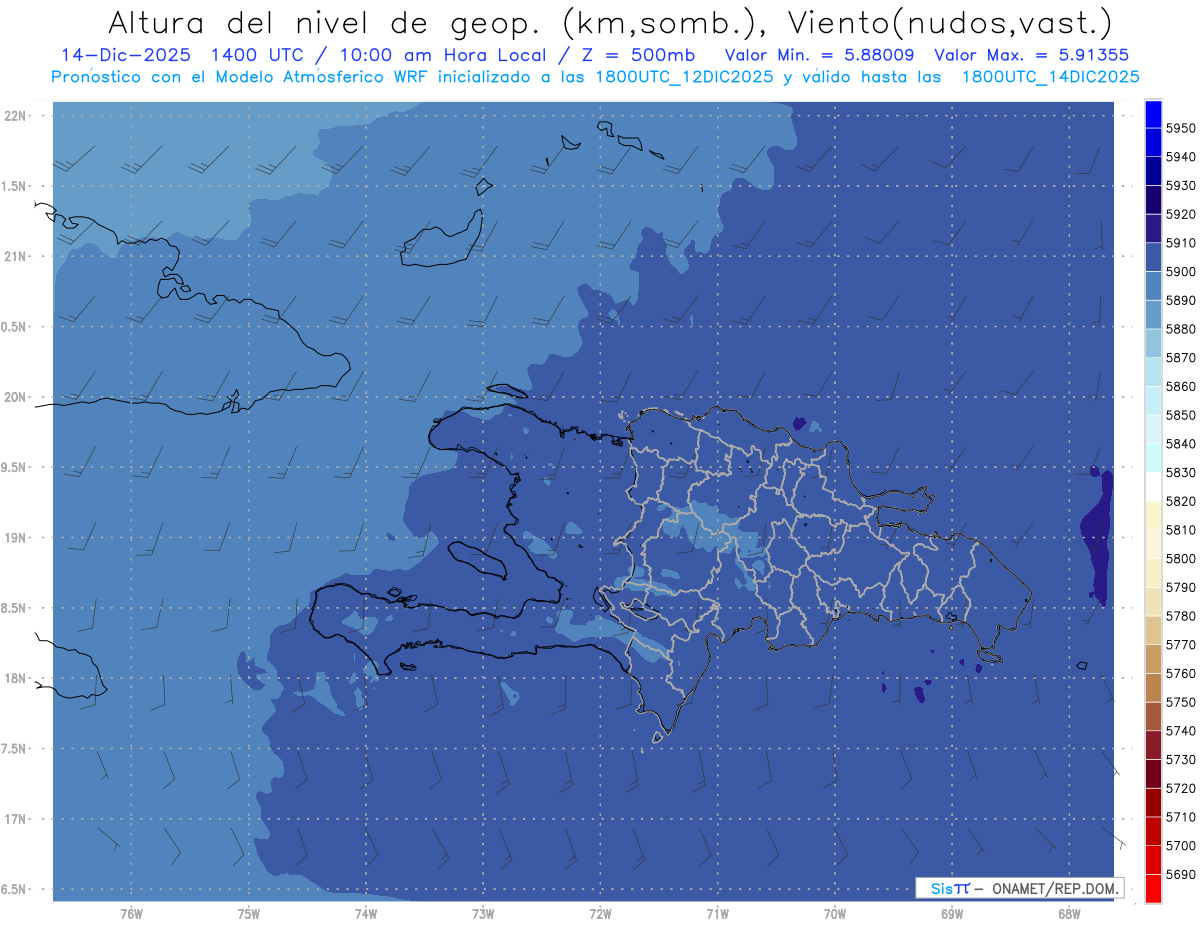1200x927 pixels.
Task: Click the '76W' longitude label
Action: [x=131, y=914]
